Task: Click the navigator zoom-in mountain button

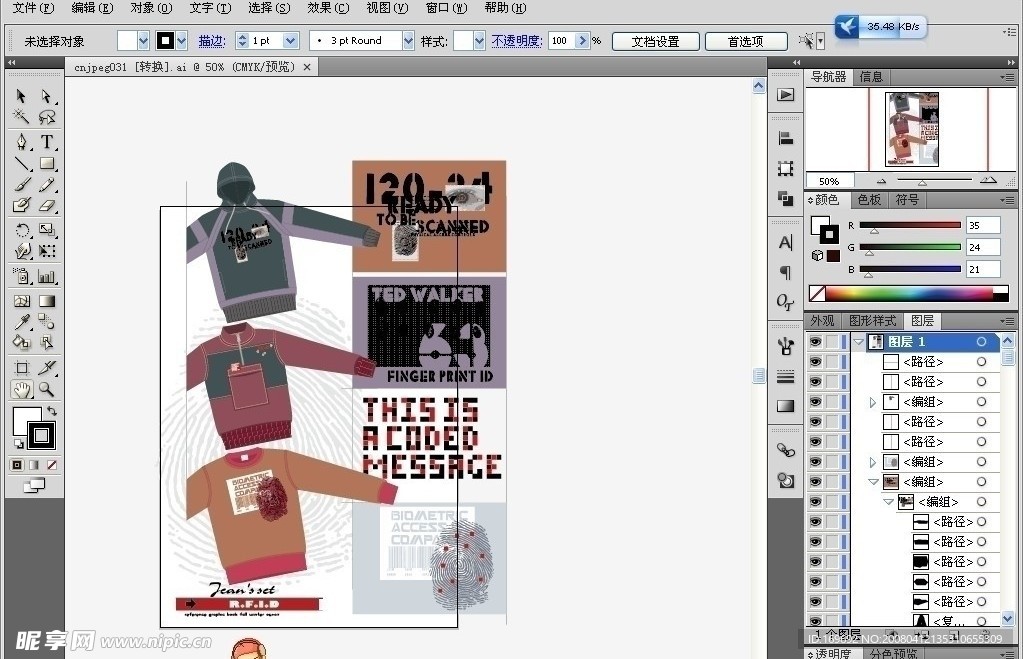Action: tap(988, 180)
